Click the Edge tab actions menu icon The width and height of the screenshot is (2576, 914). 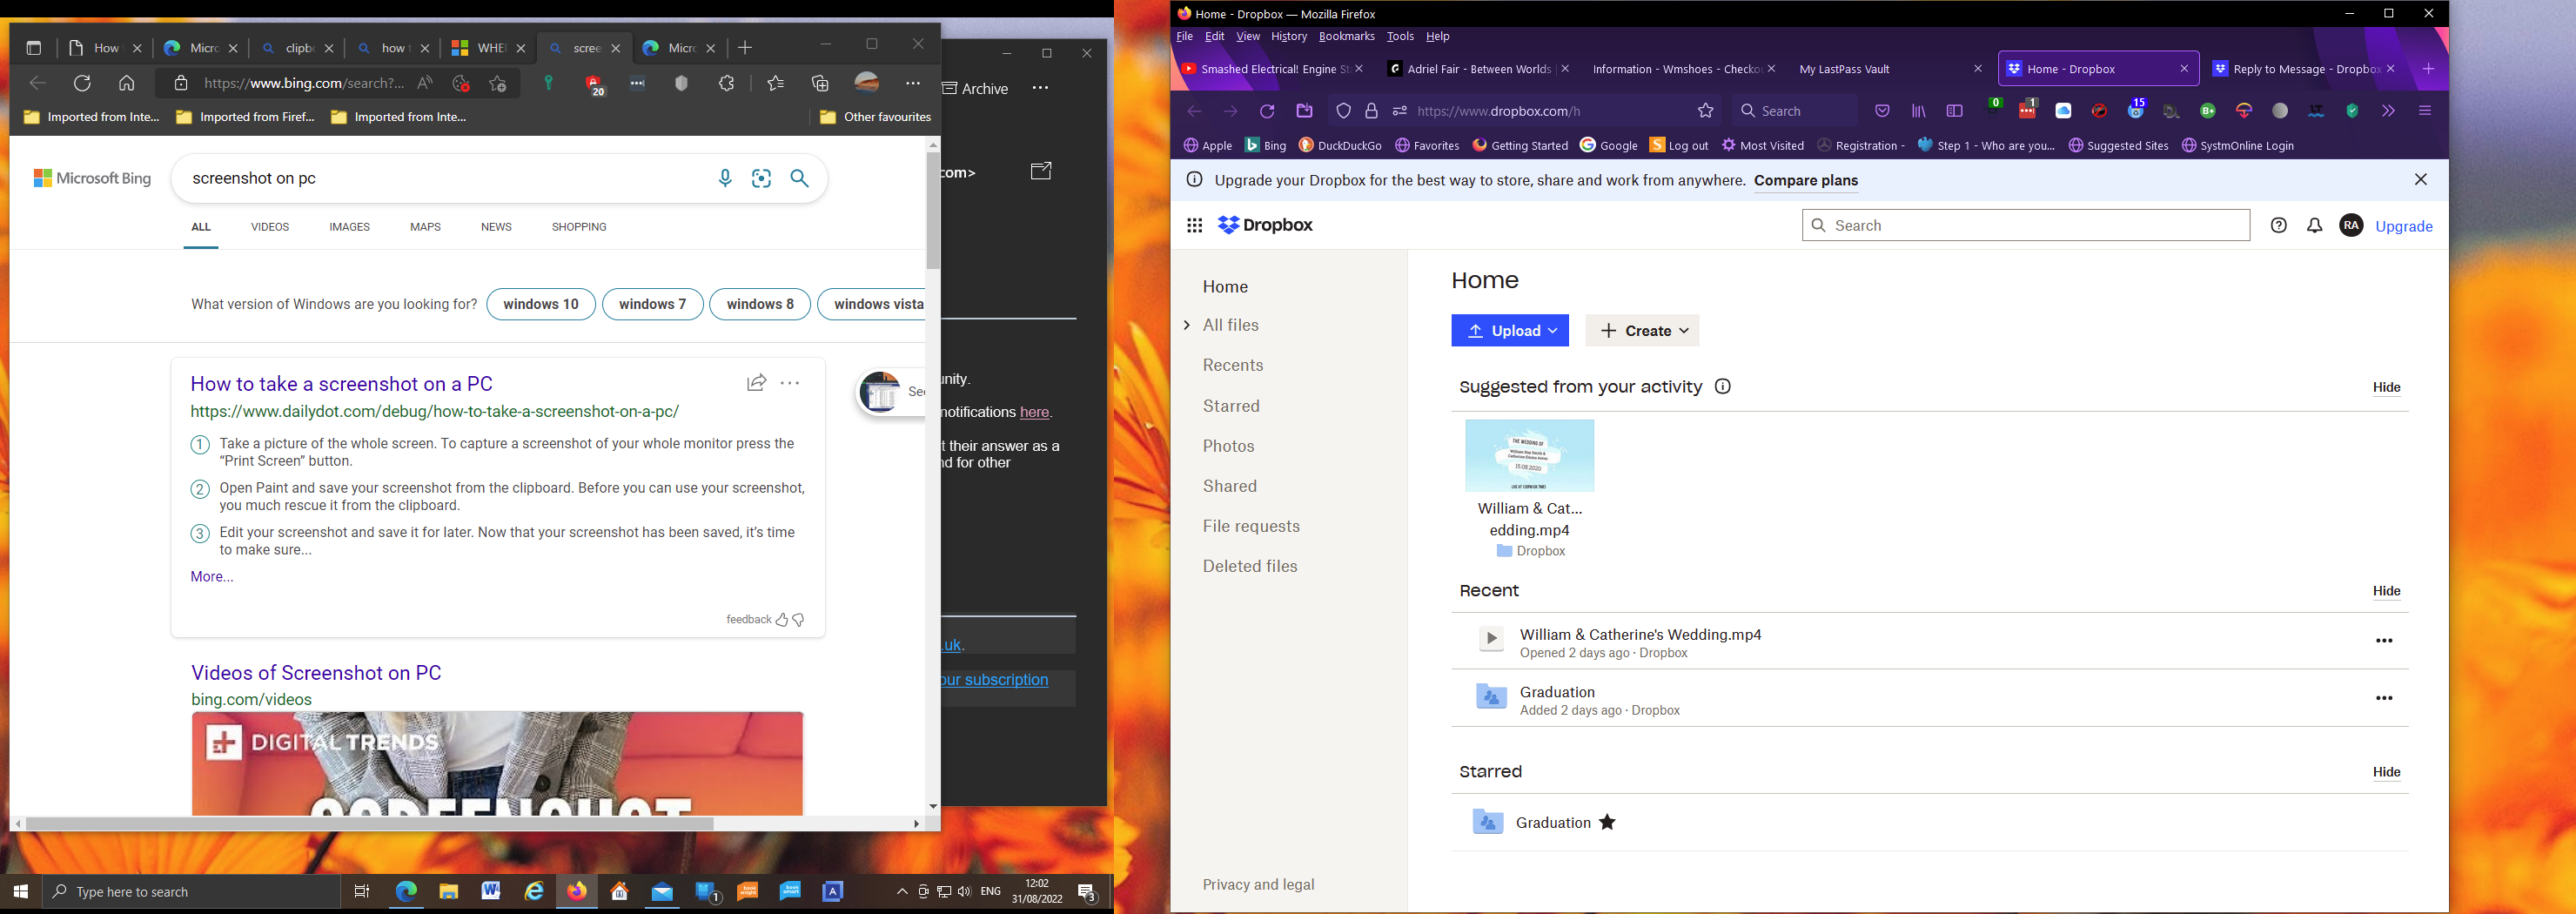pos(33,48)
